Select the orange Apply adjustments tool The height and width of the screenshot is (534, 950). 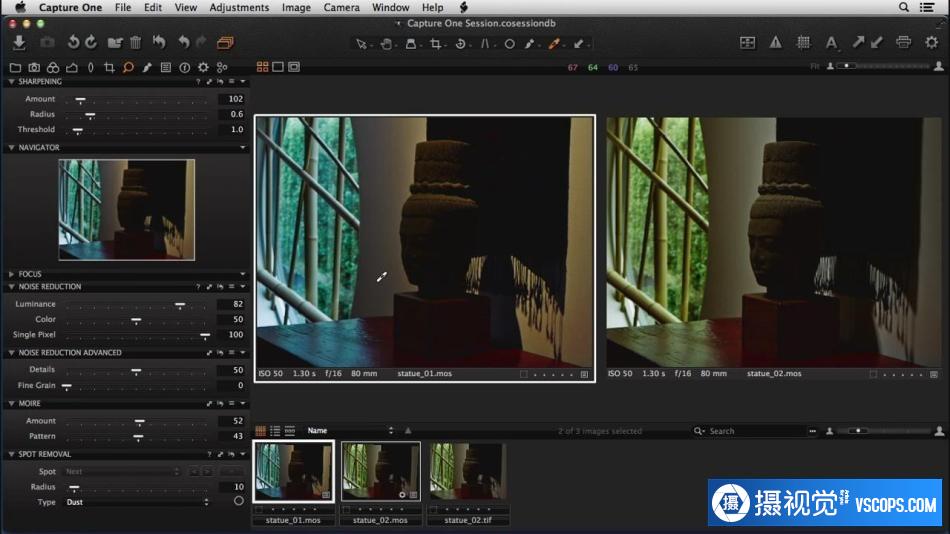point(554,44)
